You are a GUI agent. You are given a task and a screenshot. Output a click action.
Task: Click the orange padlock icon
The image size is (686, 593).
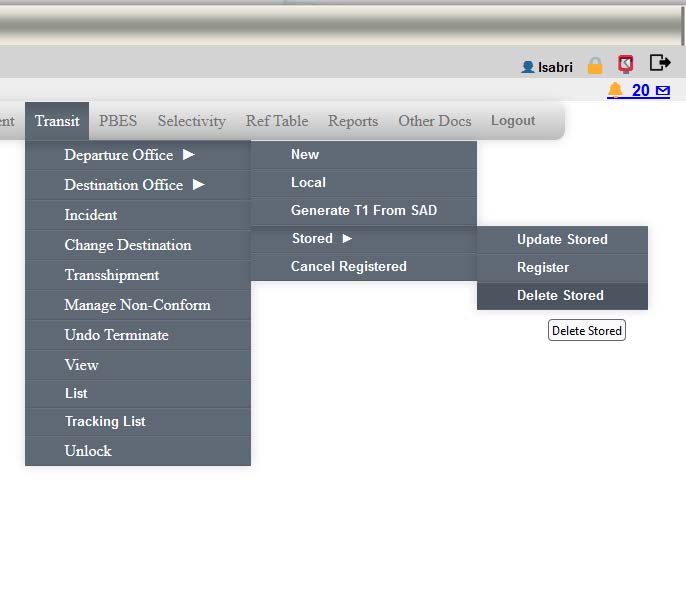coord(595,66)
